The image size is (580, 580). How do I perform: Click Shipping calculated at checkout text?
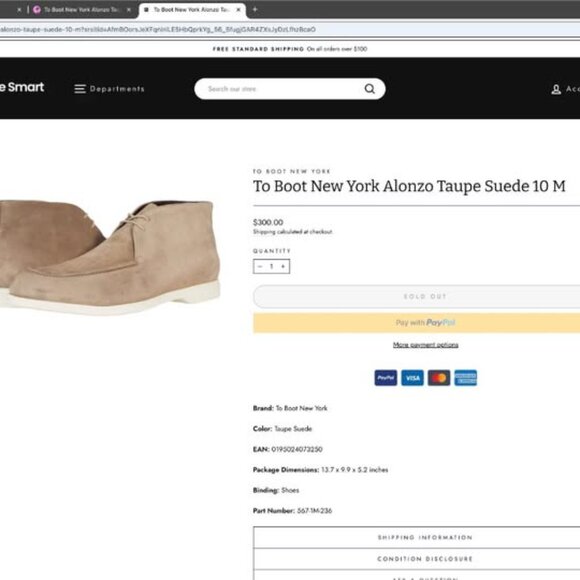coord(293,232)
